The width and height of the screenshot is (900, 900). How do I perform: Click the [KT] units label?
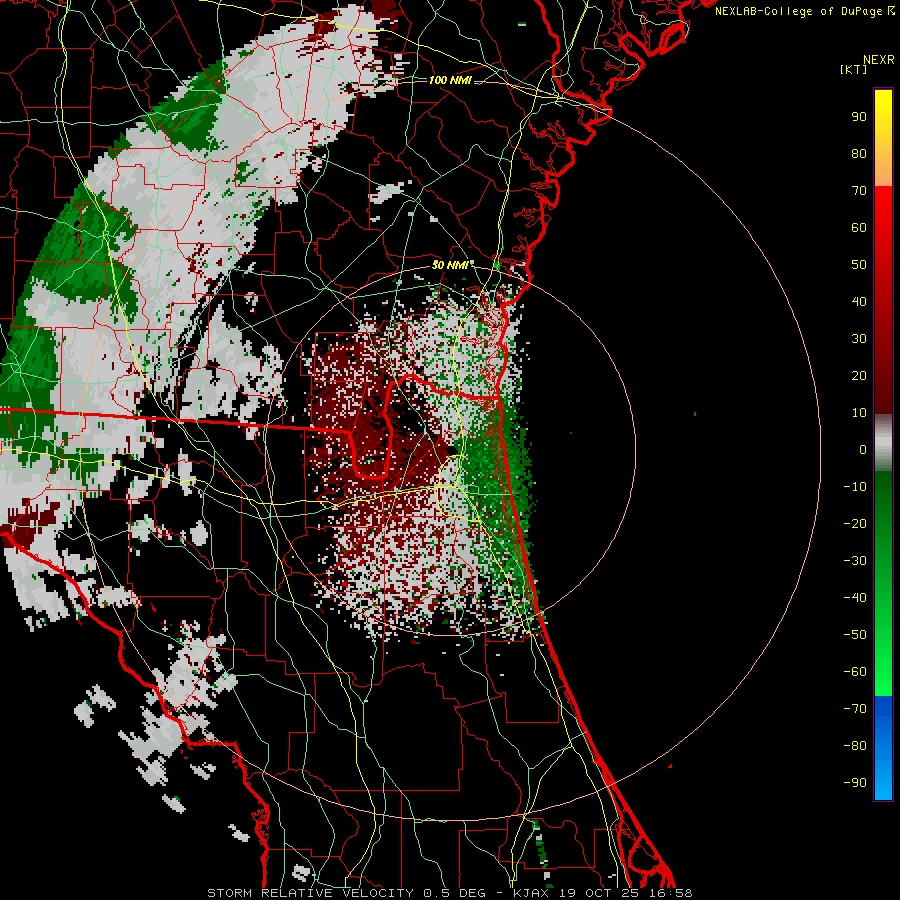854,69
